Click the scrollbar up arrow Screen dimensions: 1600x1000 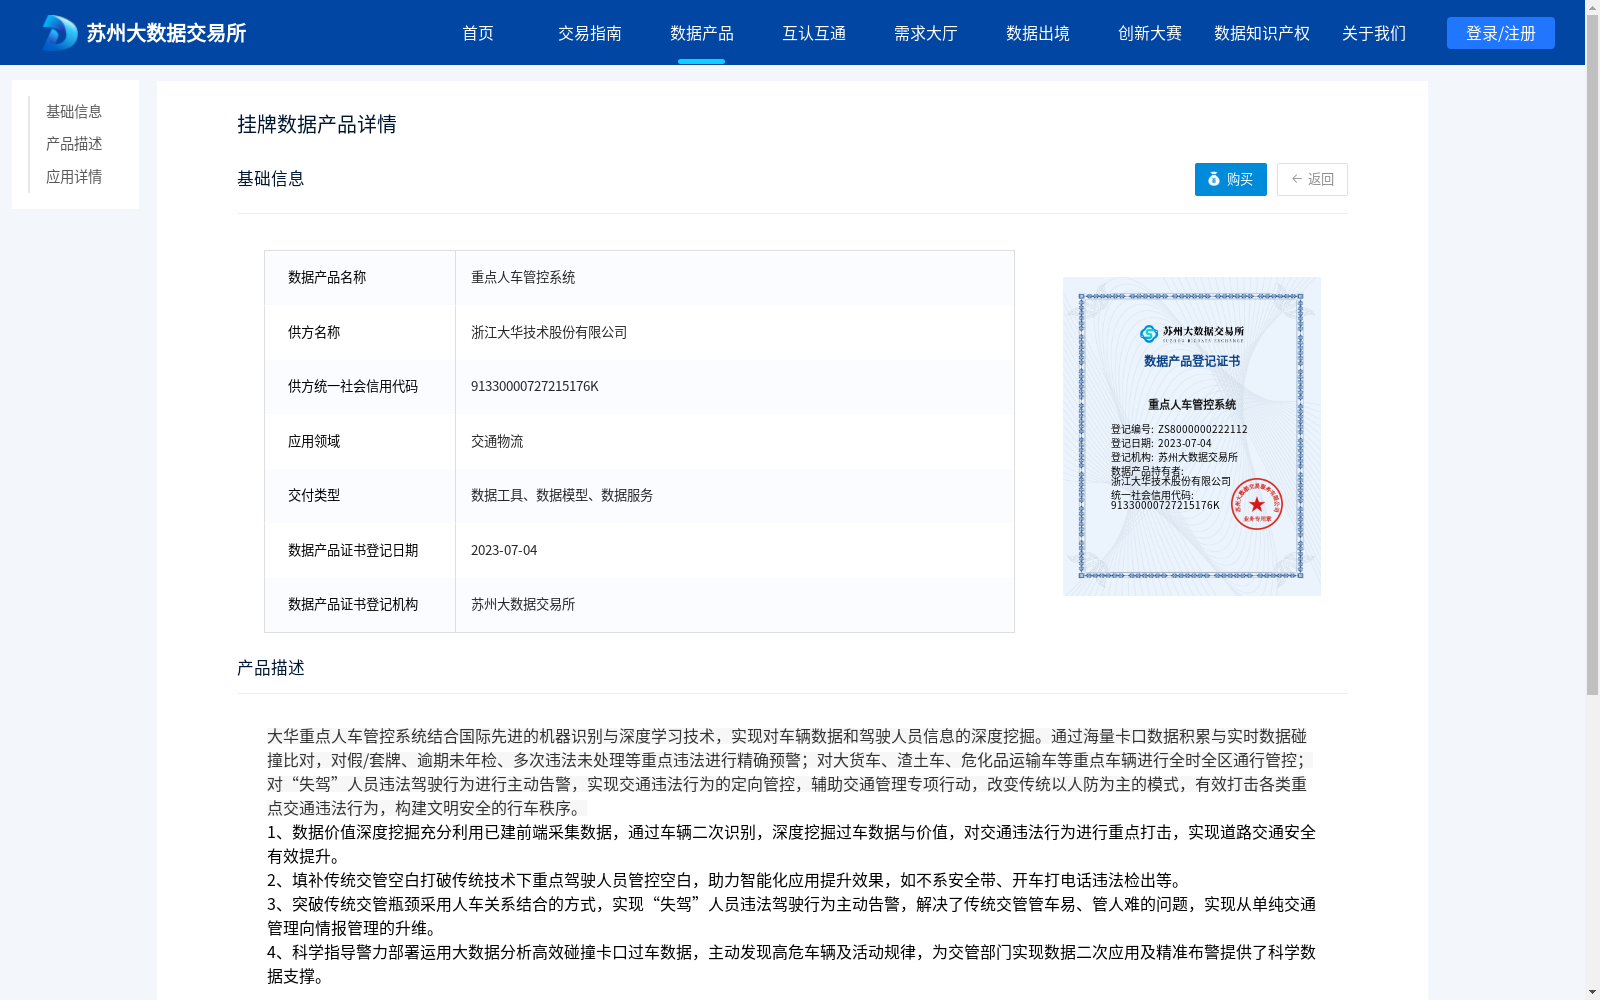tap(1592, 7)
